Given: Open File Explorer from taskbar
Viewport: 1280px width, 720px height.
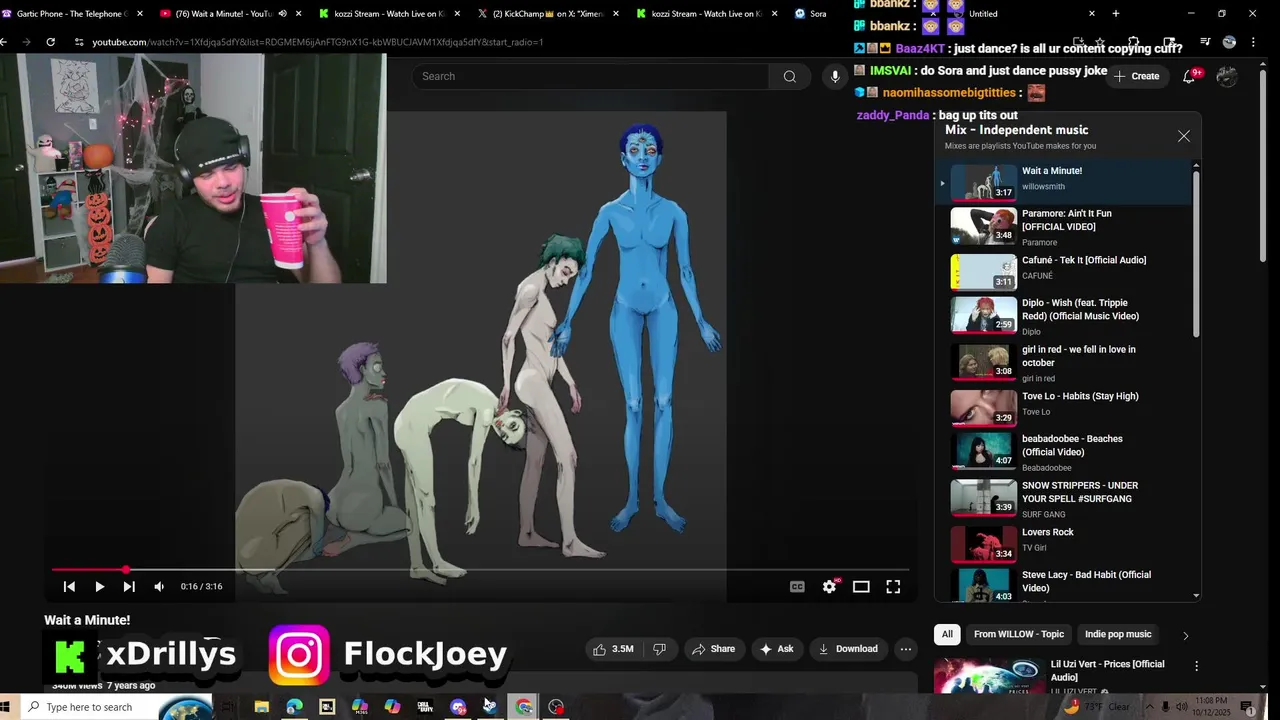Looking at the screenshot, I should pos(262,707).
